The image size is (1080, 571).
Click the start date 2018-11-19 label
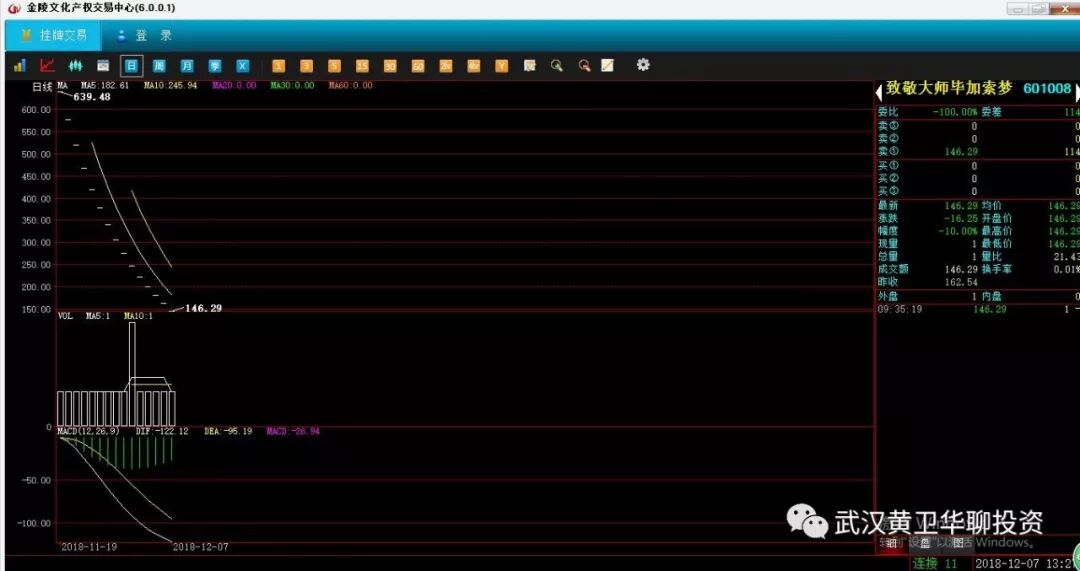click(89, 547)
